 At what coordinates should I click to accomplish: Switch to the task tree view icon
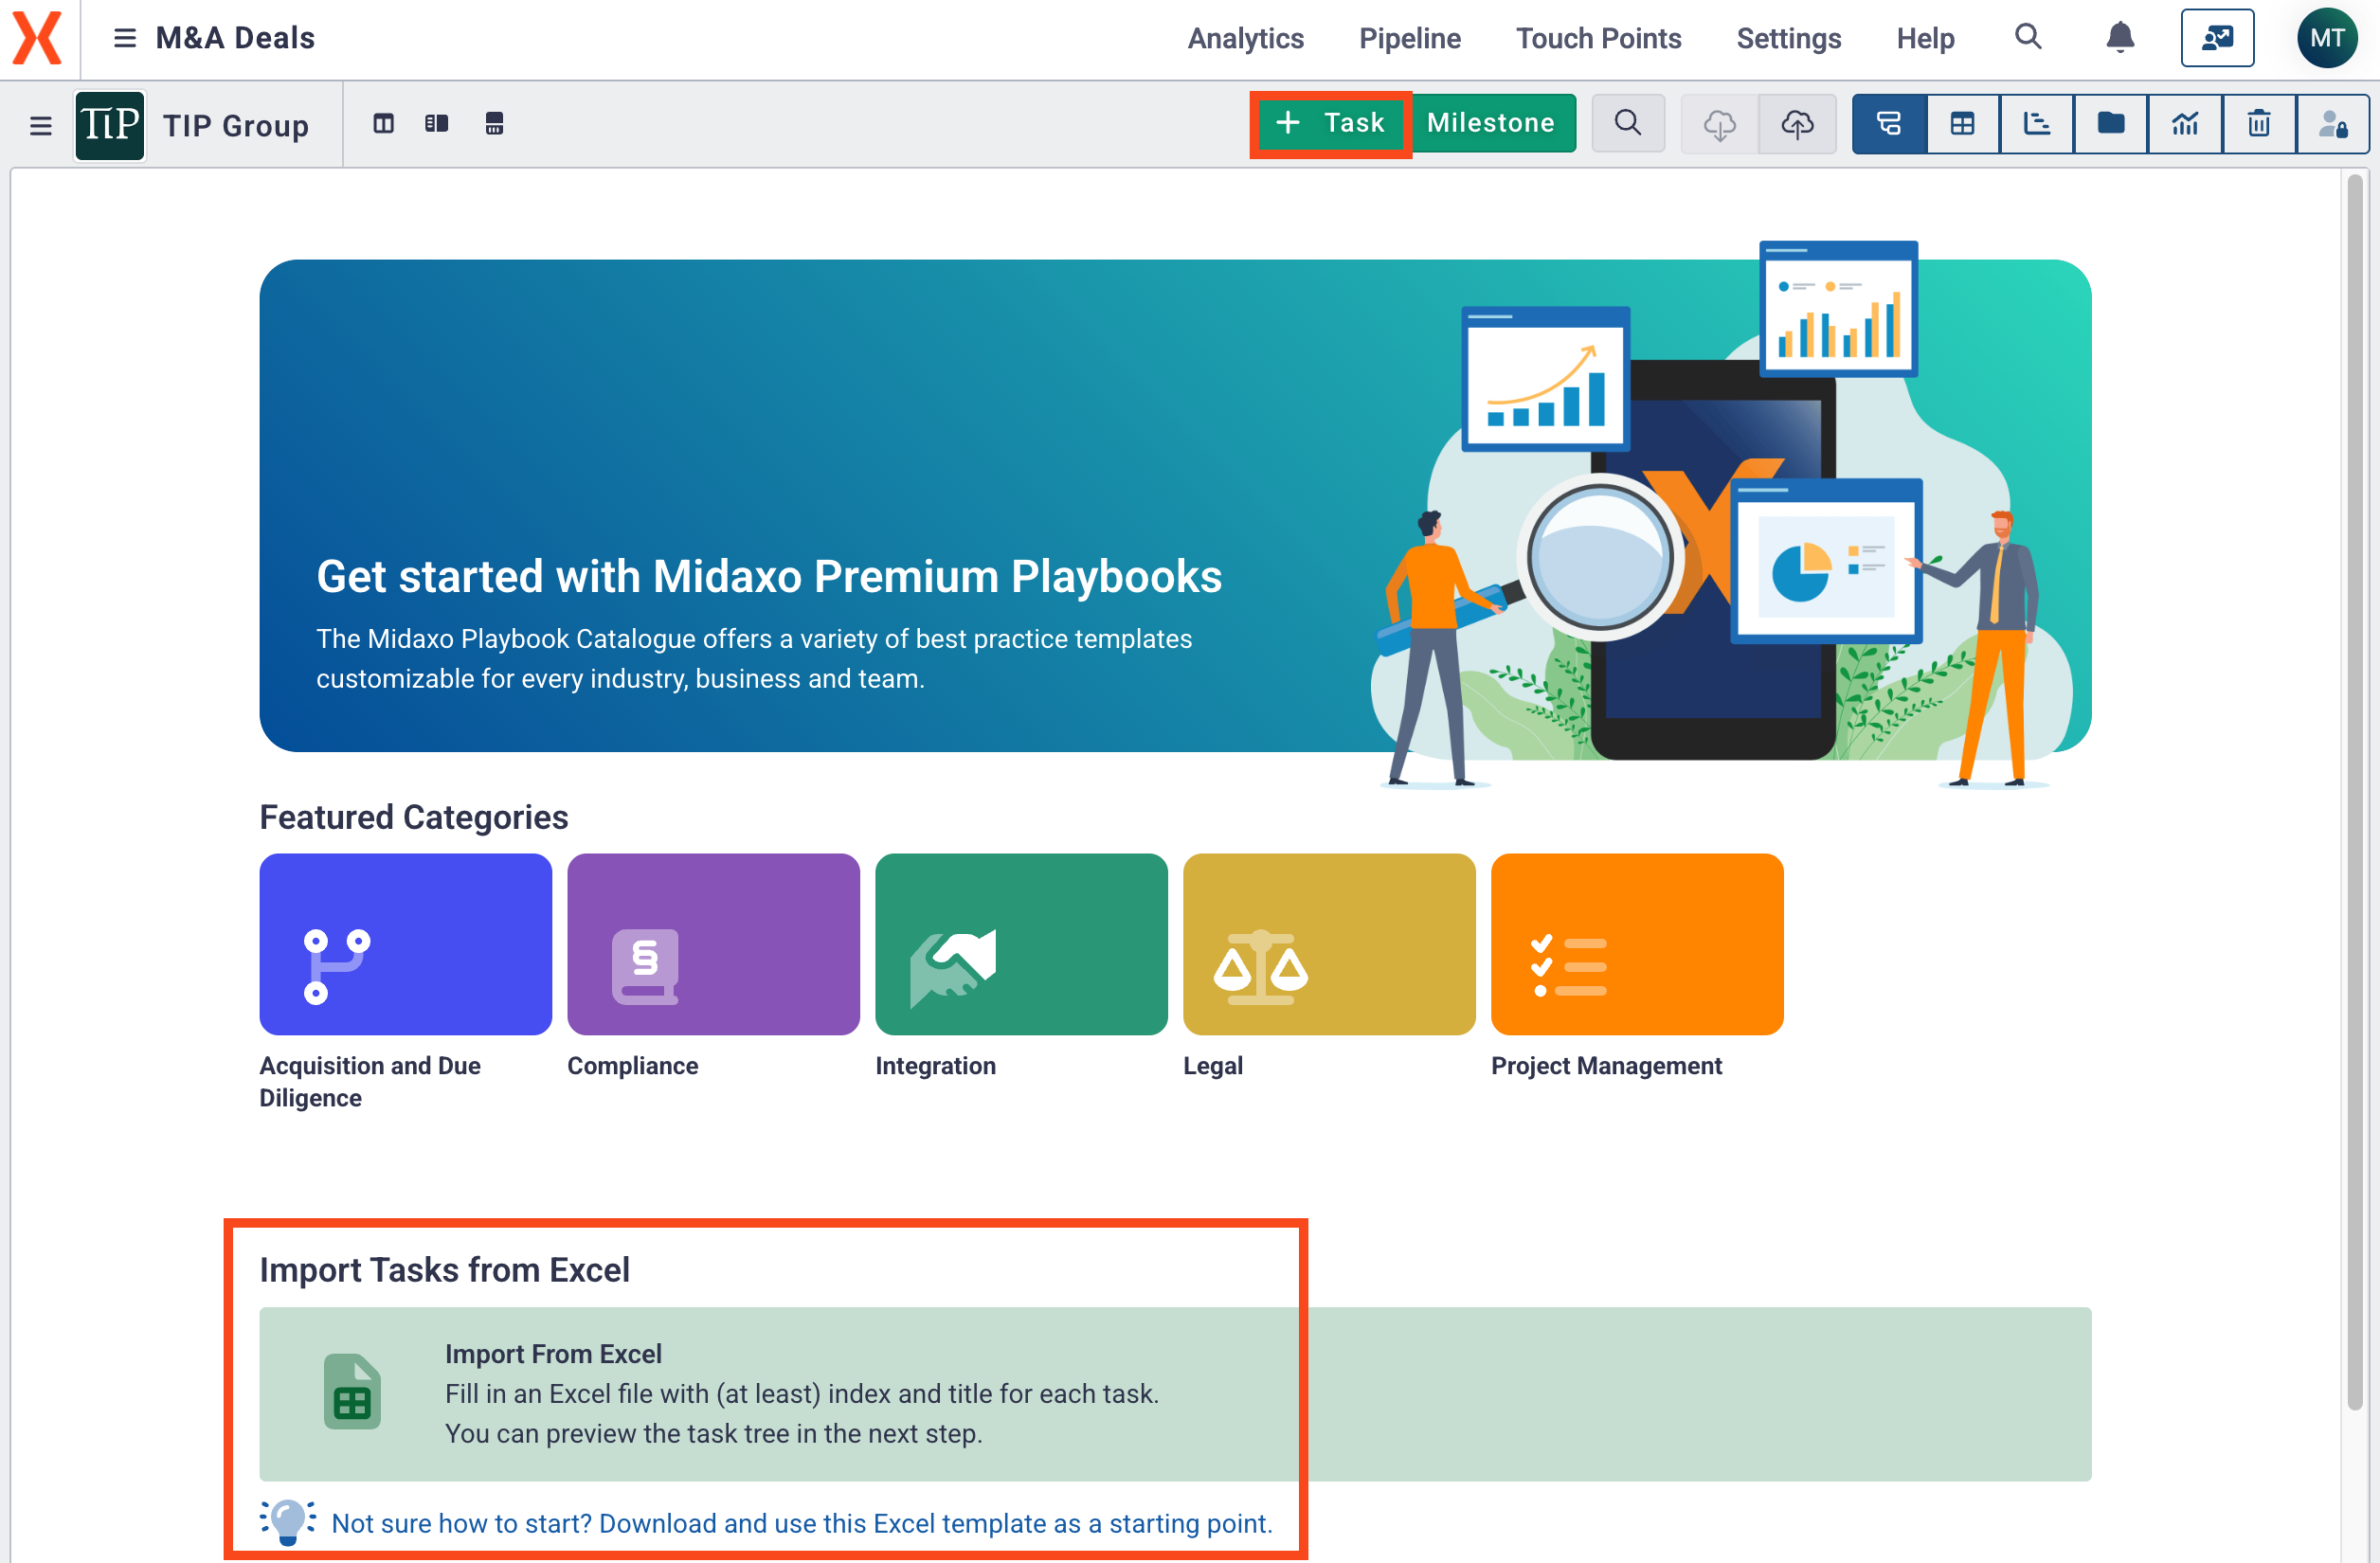coord(1889,124)
